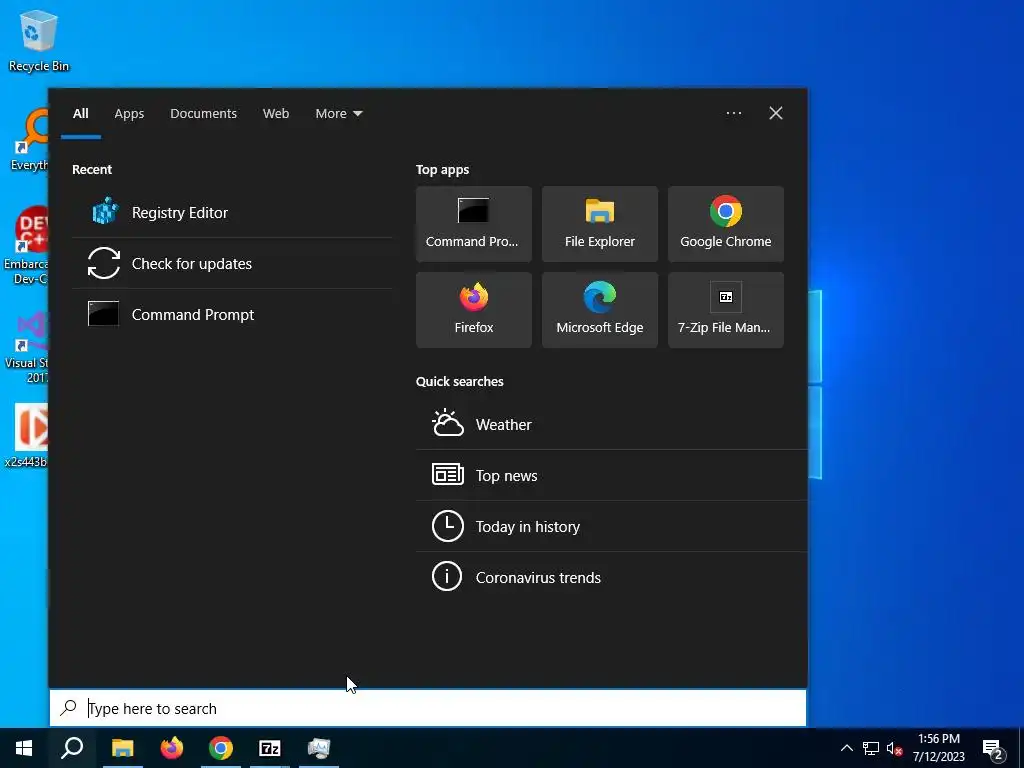The image size is (1024, 768).
Task: Select the Recycle Bin desktop icon
Action: (x=39, y=41)
